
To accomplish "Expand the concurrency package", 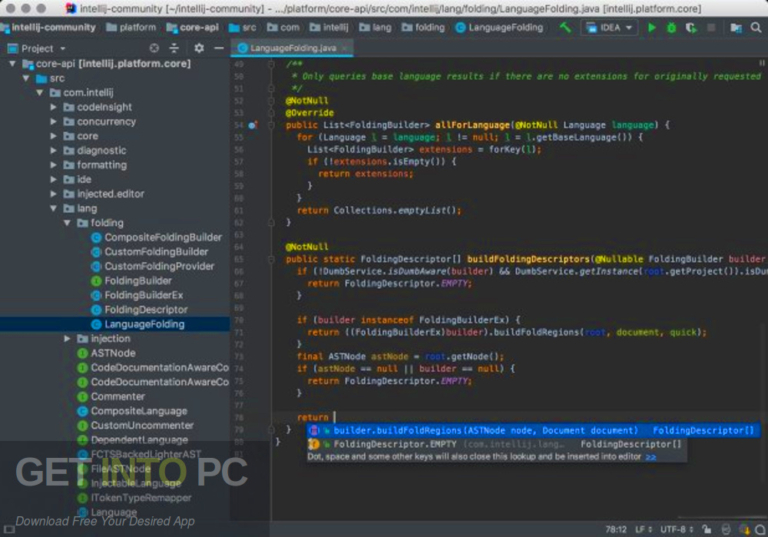I will point(53,122).
